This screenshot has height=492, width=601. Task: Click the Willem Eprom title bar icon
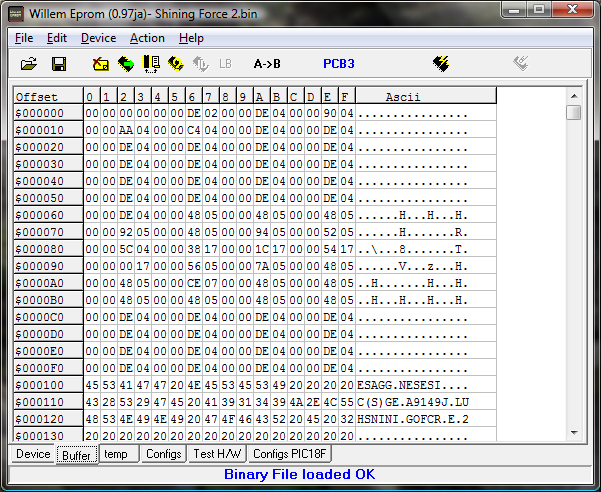tap(16, 14)
